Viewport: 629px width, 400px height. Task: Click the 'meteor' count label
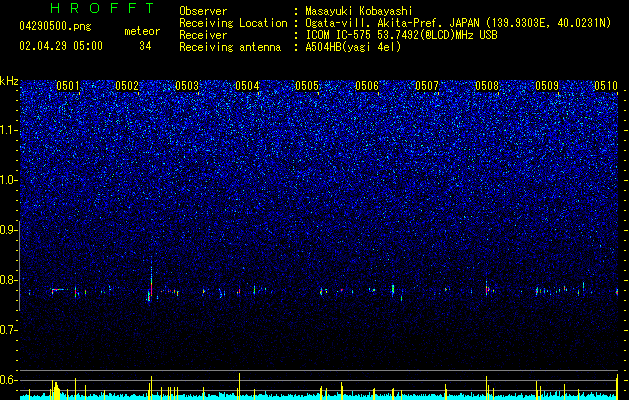[142, 31]
